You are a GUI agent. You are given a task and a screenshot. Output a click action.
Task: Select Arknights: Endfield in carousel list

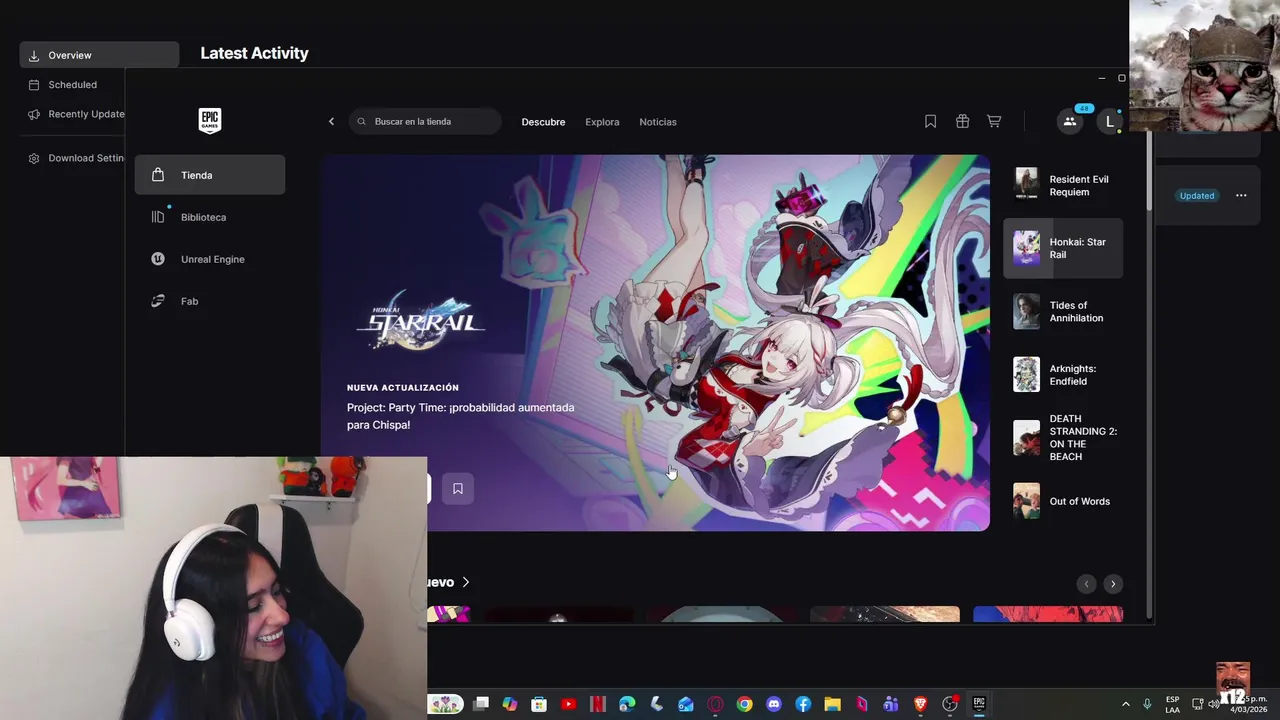[1063, 375]
